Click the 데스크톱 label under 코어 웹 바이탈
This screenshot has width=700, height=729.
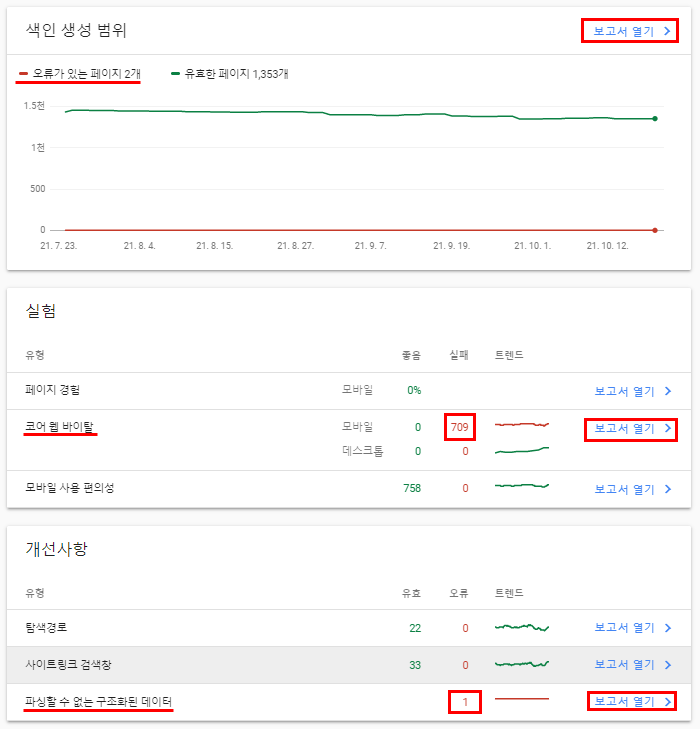click(x=363, y=451)
